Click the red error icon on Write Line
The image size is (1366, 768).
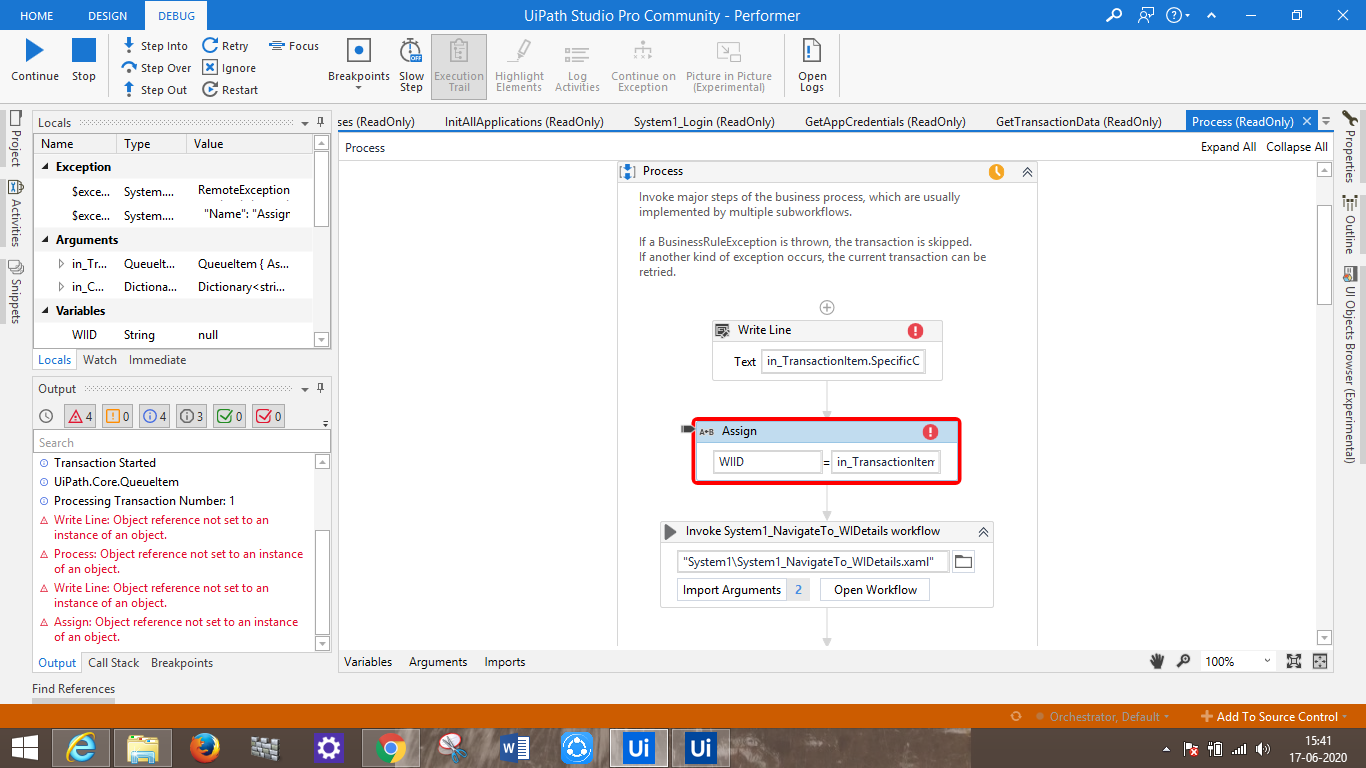(915, 331)
